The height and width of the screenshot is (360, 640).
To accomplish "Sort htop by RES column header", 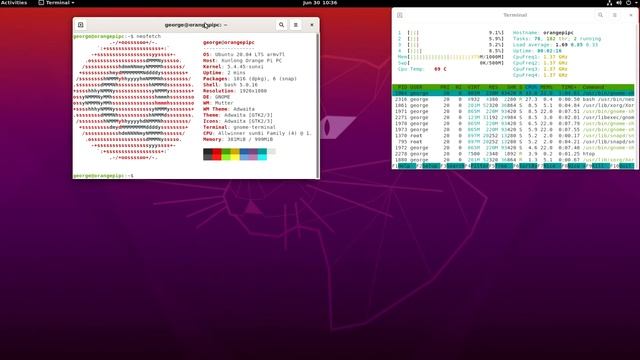I will (493, 87).
